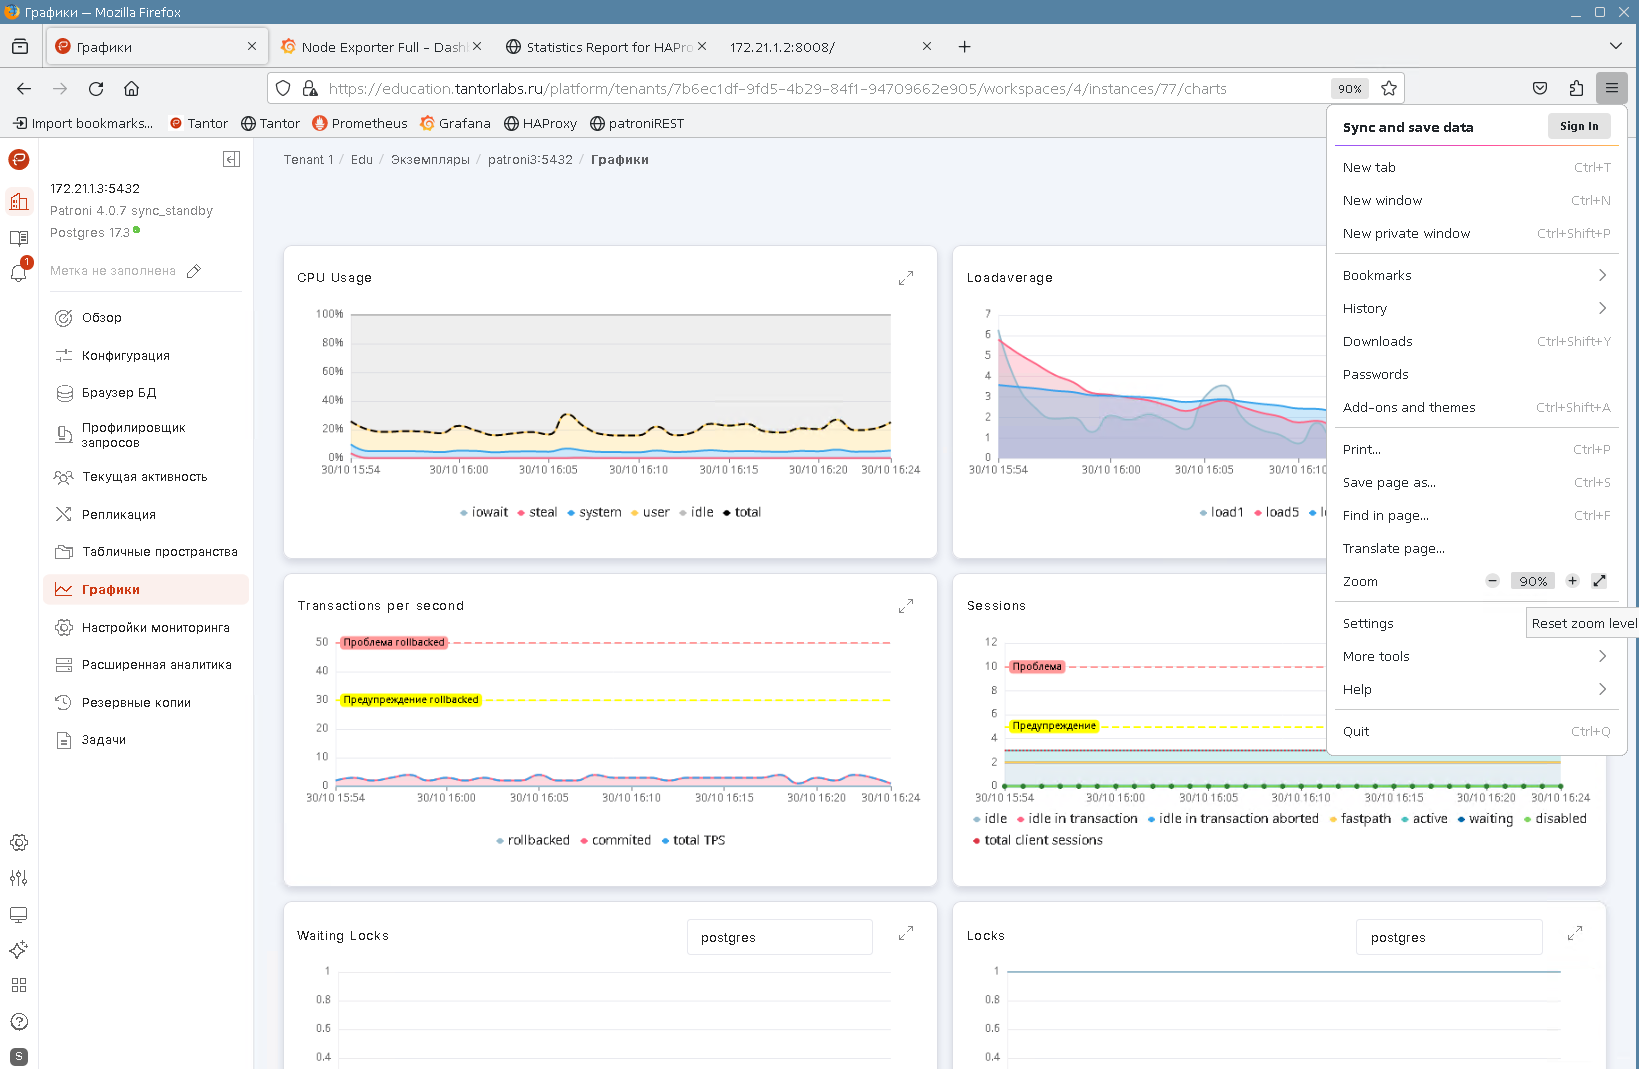1639x1069 pixels.
Task: Enter fullscreen from Zoom row icon
Action: [x=1599, y=581]
